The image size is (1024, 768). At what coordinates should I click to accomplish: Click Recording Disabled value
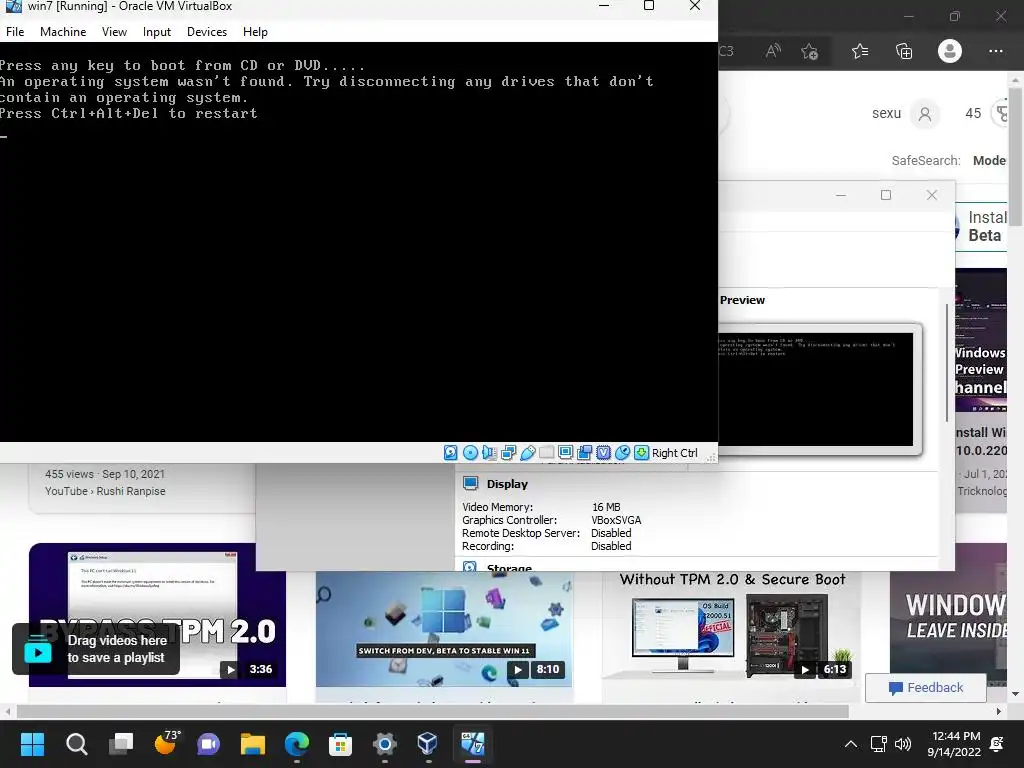pyautogui.click(x=611, y=546)
